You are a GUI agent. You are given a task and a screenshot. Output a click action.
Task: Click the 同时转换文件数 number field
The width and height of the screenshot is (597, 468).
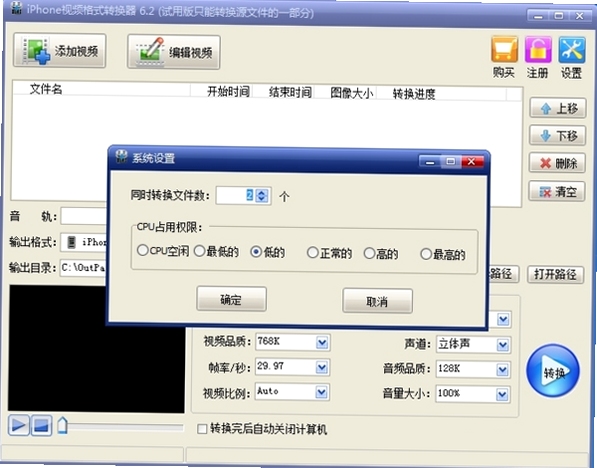pos(236,195)
